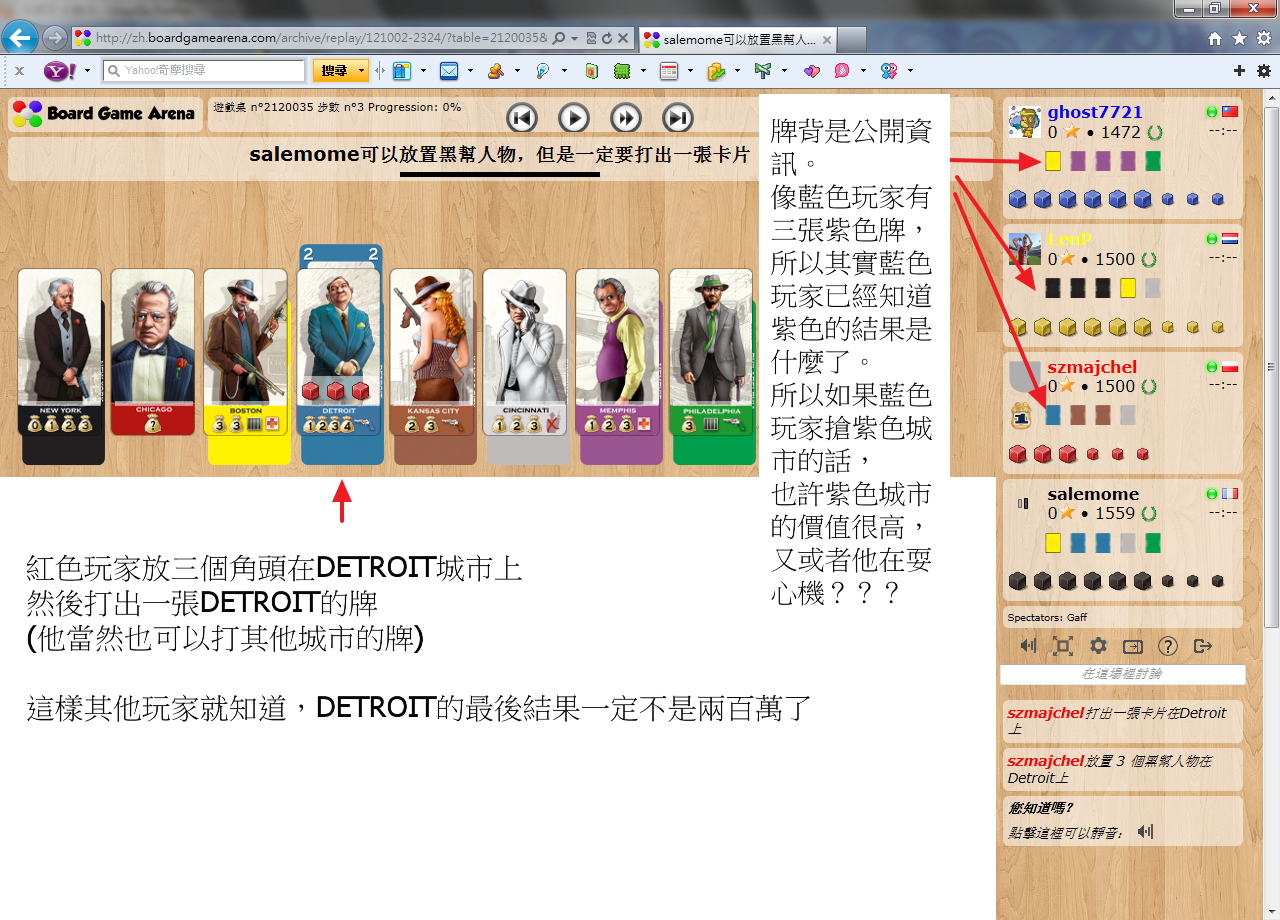Expand the mail icon dropdown arrow
The width and height of the screenshot is (1280, 920).
[470, 71]
